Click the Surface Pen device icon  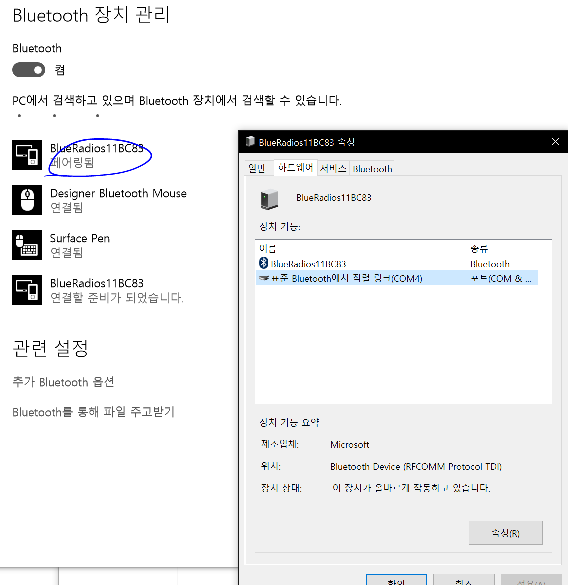[27, 245]
